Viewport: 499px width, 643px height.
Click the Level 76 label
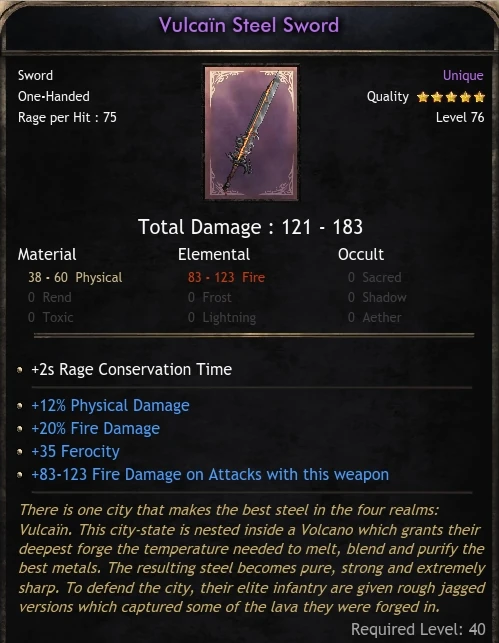[460, 118]
